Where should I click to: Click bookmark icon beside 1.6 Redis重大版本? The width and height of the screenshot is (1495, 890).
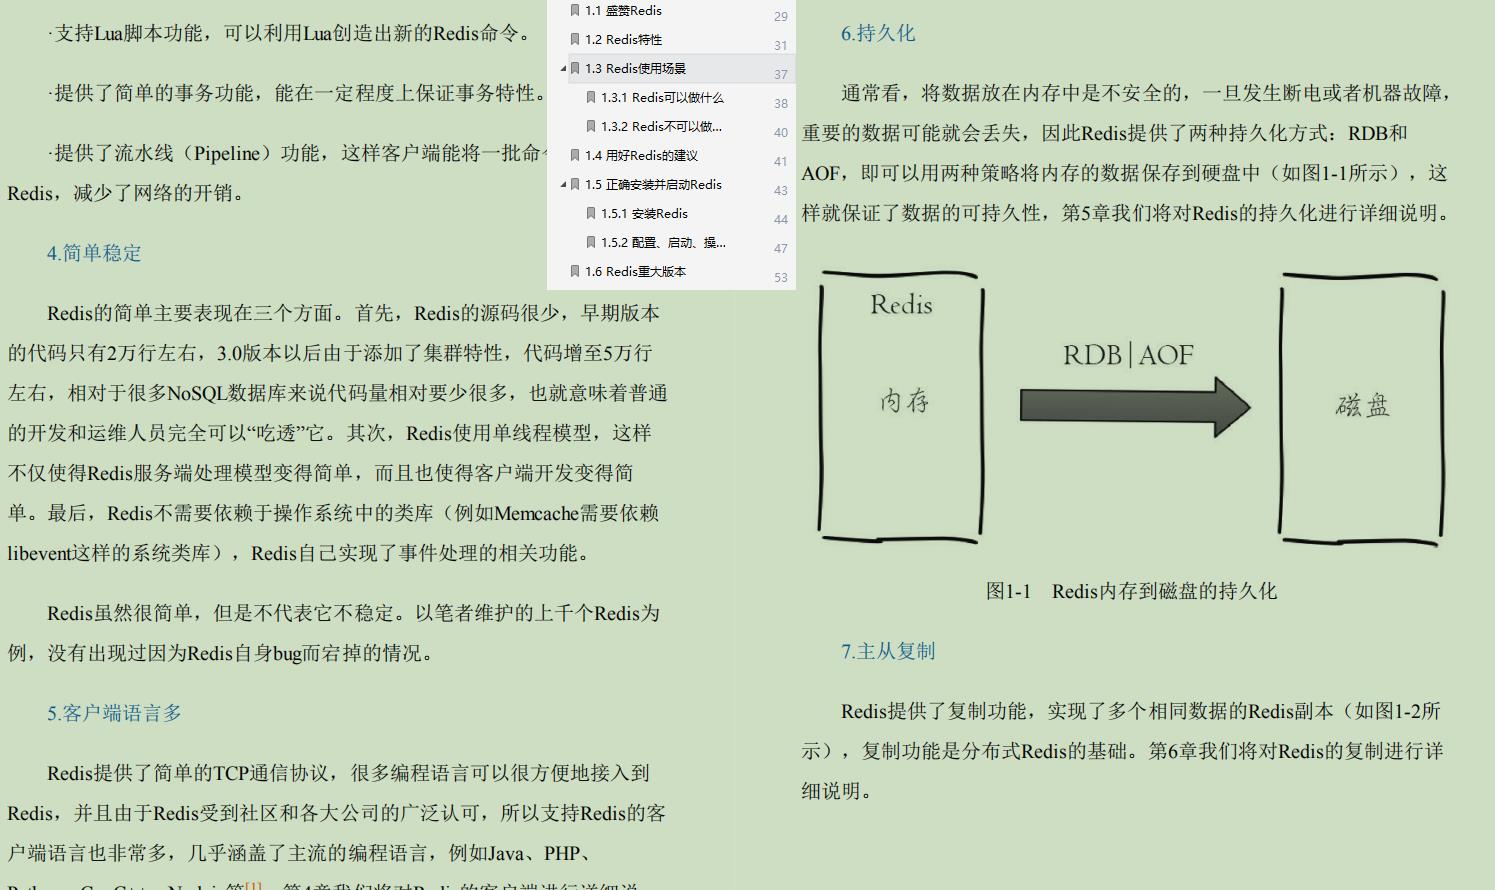tap(575, 272)
